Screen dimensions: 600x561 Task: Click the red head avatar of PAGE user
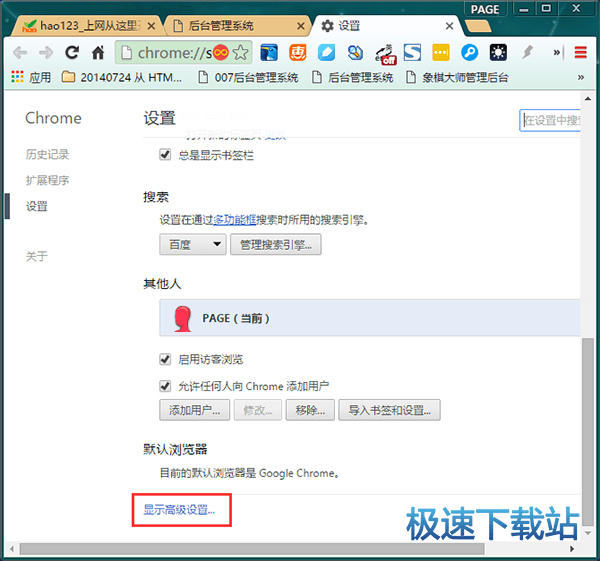coord(183,318)
